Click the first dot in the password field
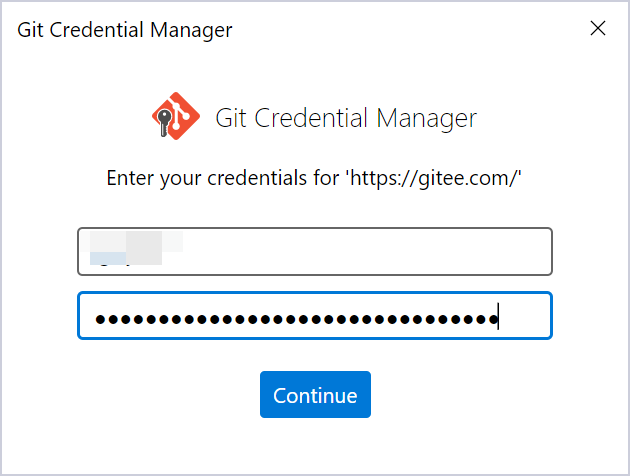Image resolution: width=630 pixels, height=476 pixels. 101,320
